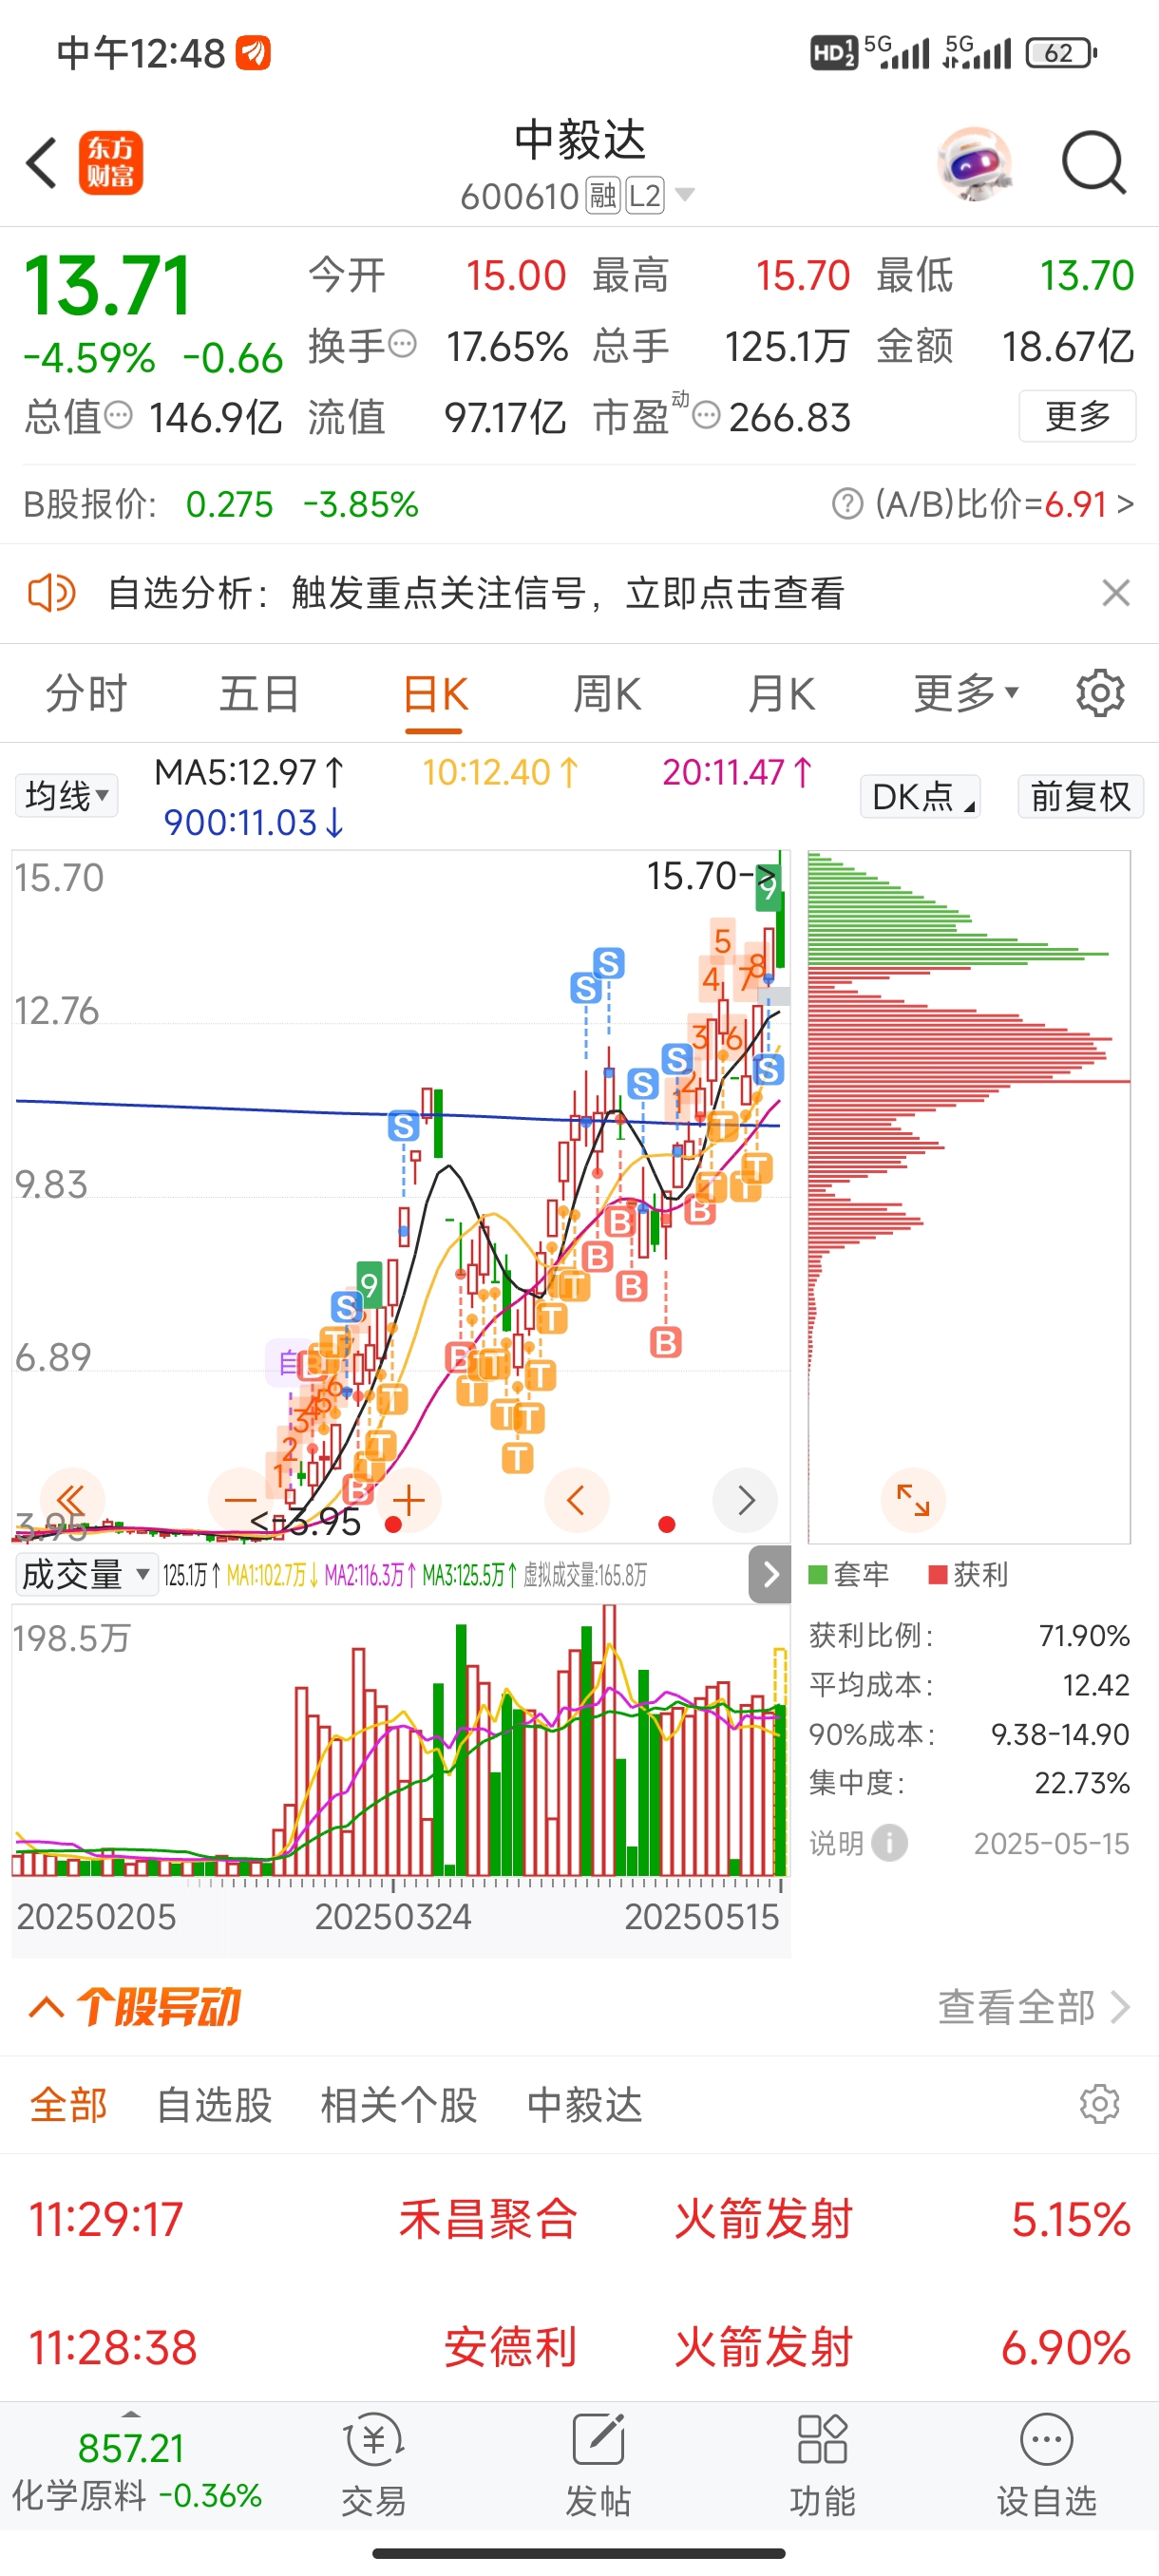Screen dimensions: 1159x2576
Task: Tap the 总值 info icon
Action: [118, 415]
